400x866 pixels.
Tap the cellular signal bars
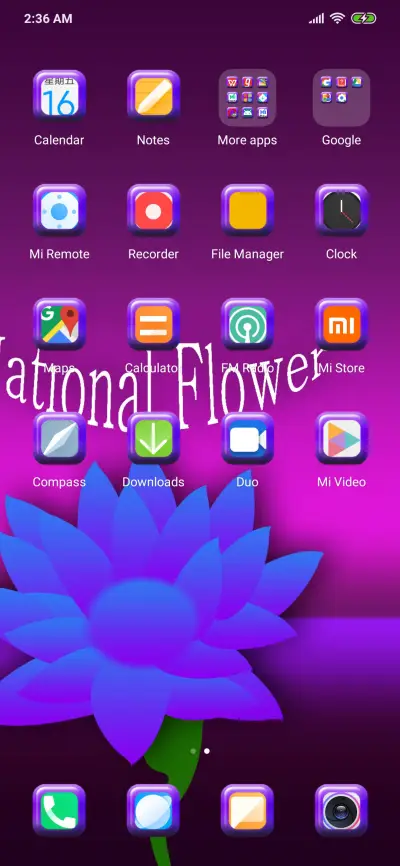pos(317,19)
